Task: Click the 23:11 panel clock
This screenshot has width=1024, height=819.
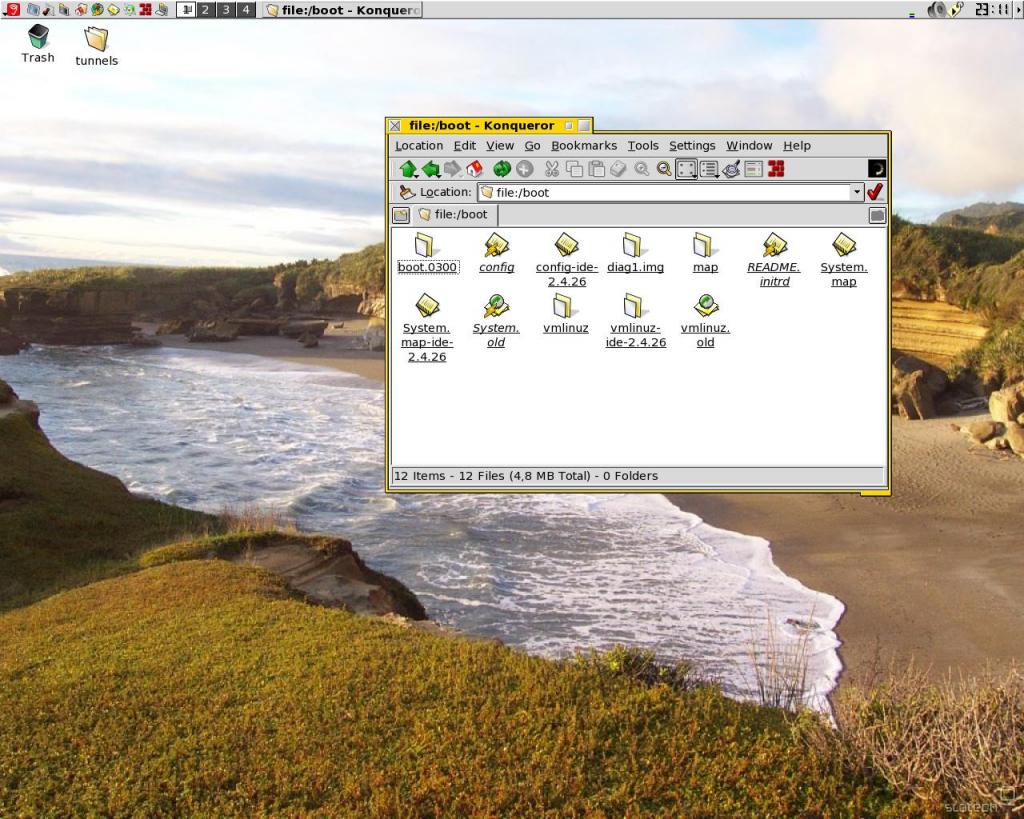Action: pyautogui.click(x=993, y=9)
